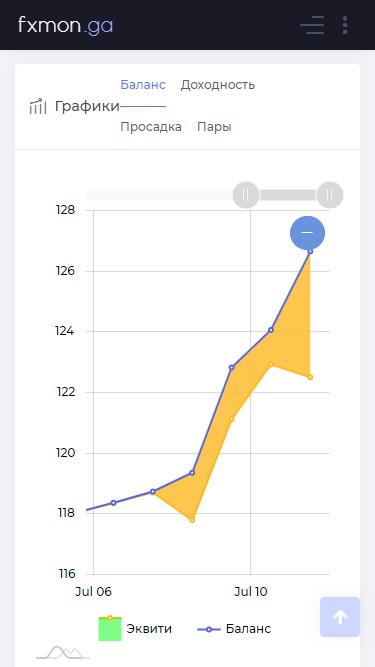Click the blue zoom-out minus circle

[x=307, y=233]
